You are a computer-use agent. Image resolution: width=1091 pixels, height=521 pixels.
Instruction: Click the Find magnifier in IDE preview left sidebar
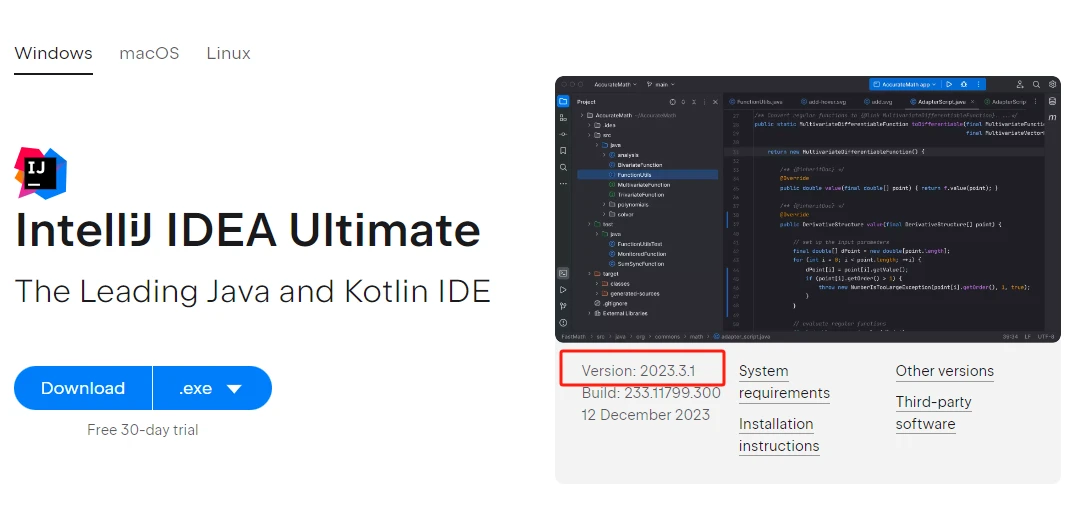click(563, 168)
